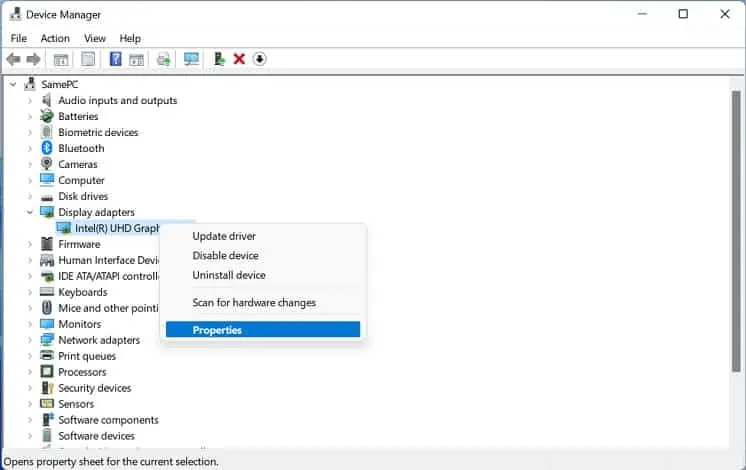This screenshot has width=746, height=470.
Task: Select the Processors tree item
Action: (82, 372)
